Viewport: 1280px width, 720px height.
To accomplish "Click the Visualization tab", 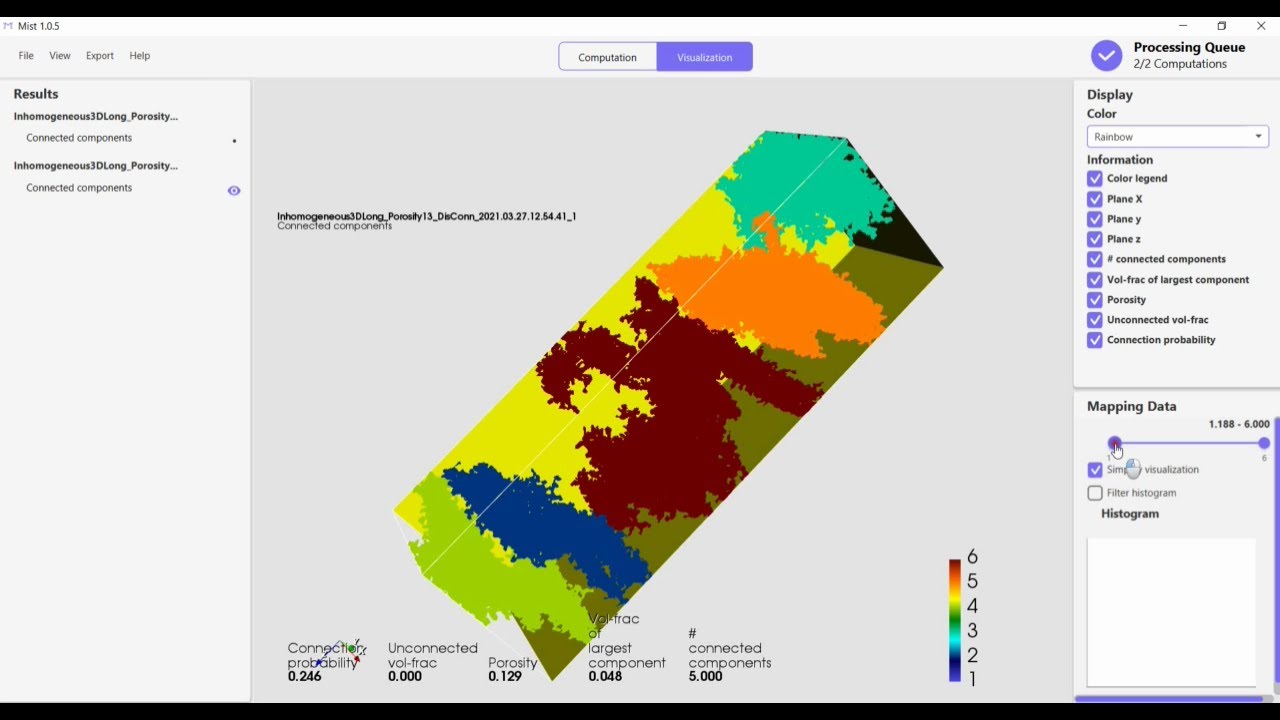I will click(x=704, y=57).
